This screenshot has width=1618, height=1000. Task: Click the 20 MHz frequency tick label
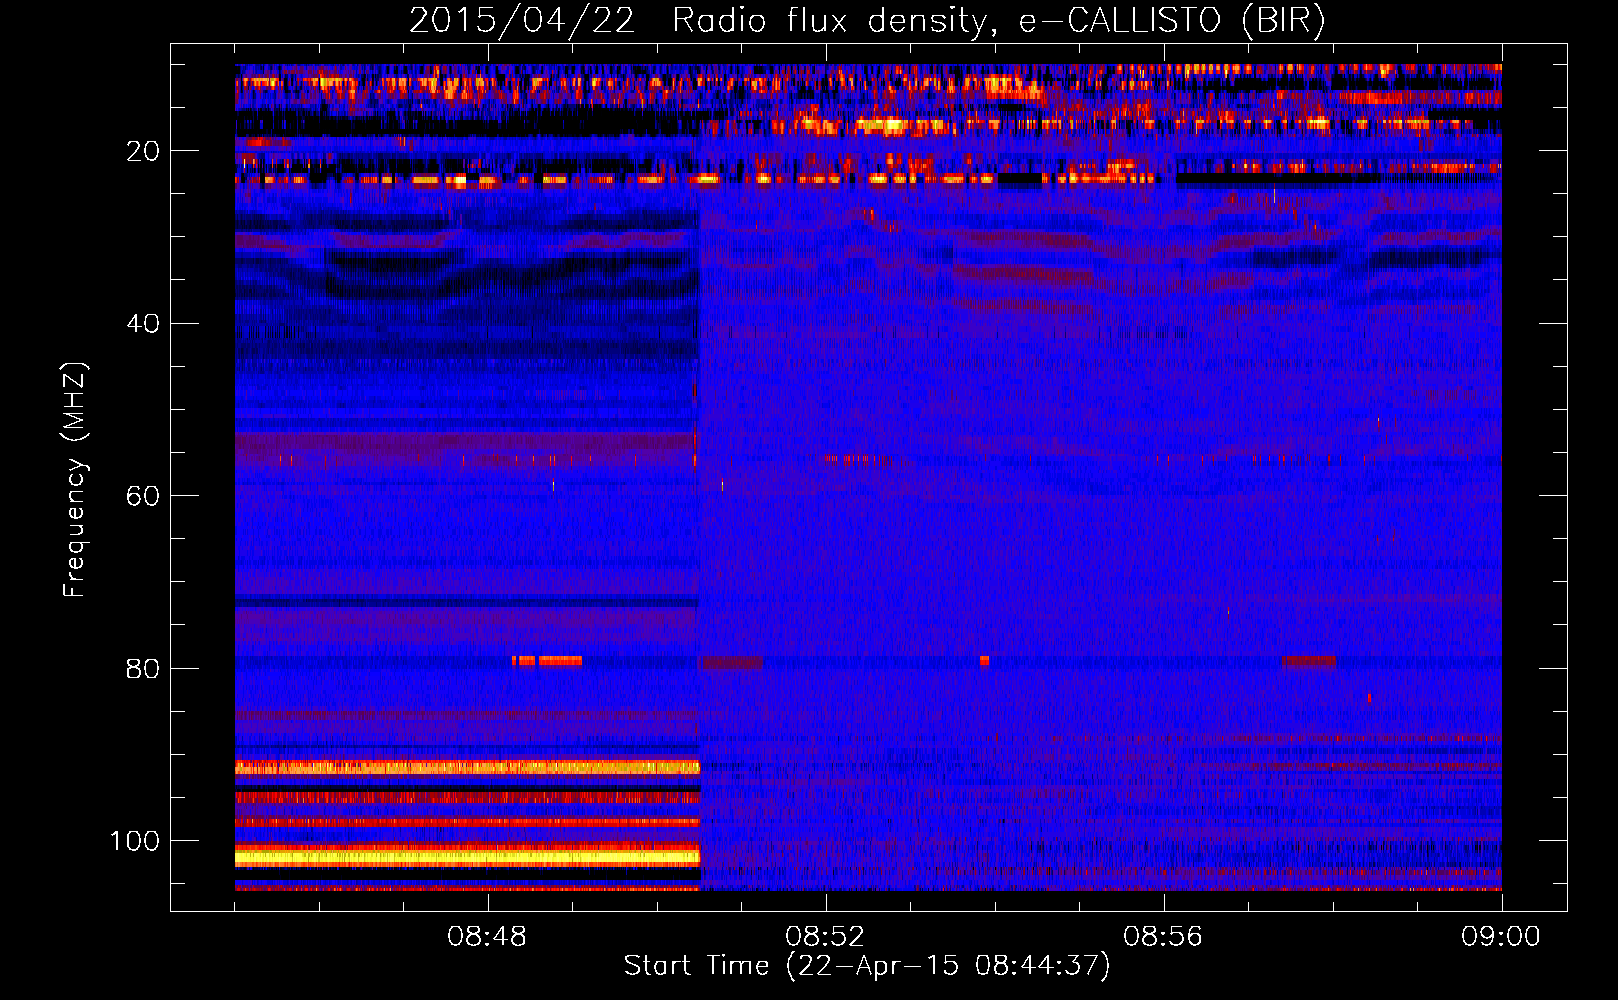143,151
